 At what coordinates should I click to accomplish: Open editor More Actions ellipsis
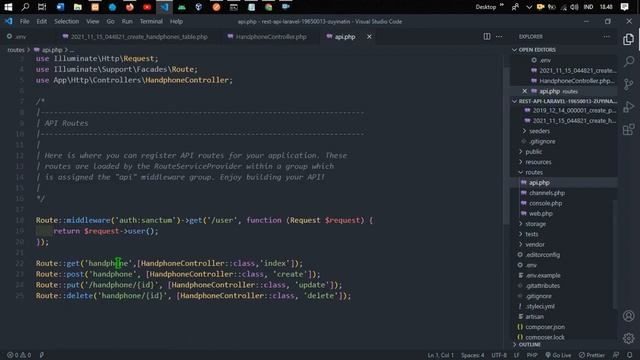[x=499, y=36]
